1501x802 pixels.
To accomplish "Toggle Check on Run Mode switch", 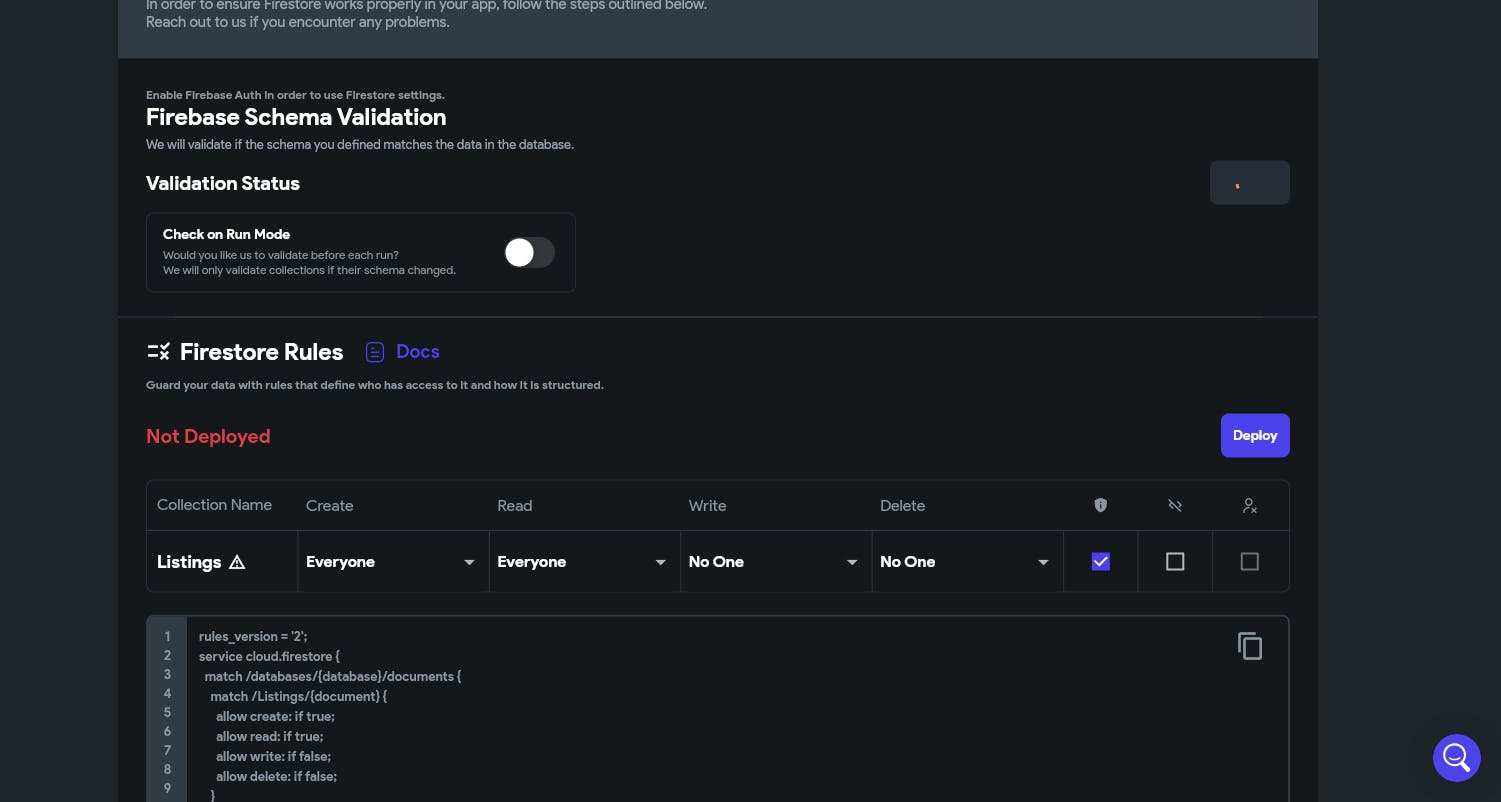I will (529, 252).
